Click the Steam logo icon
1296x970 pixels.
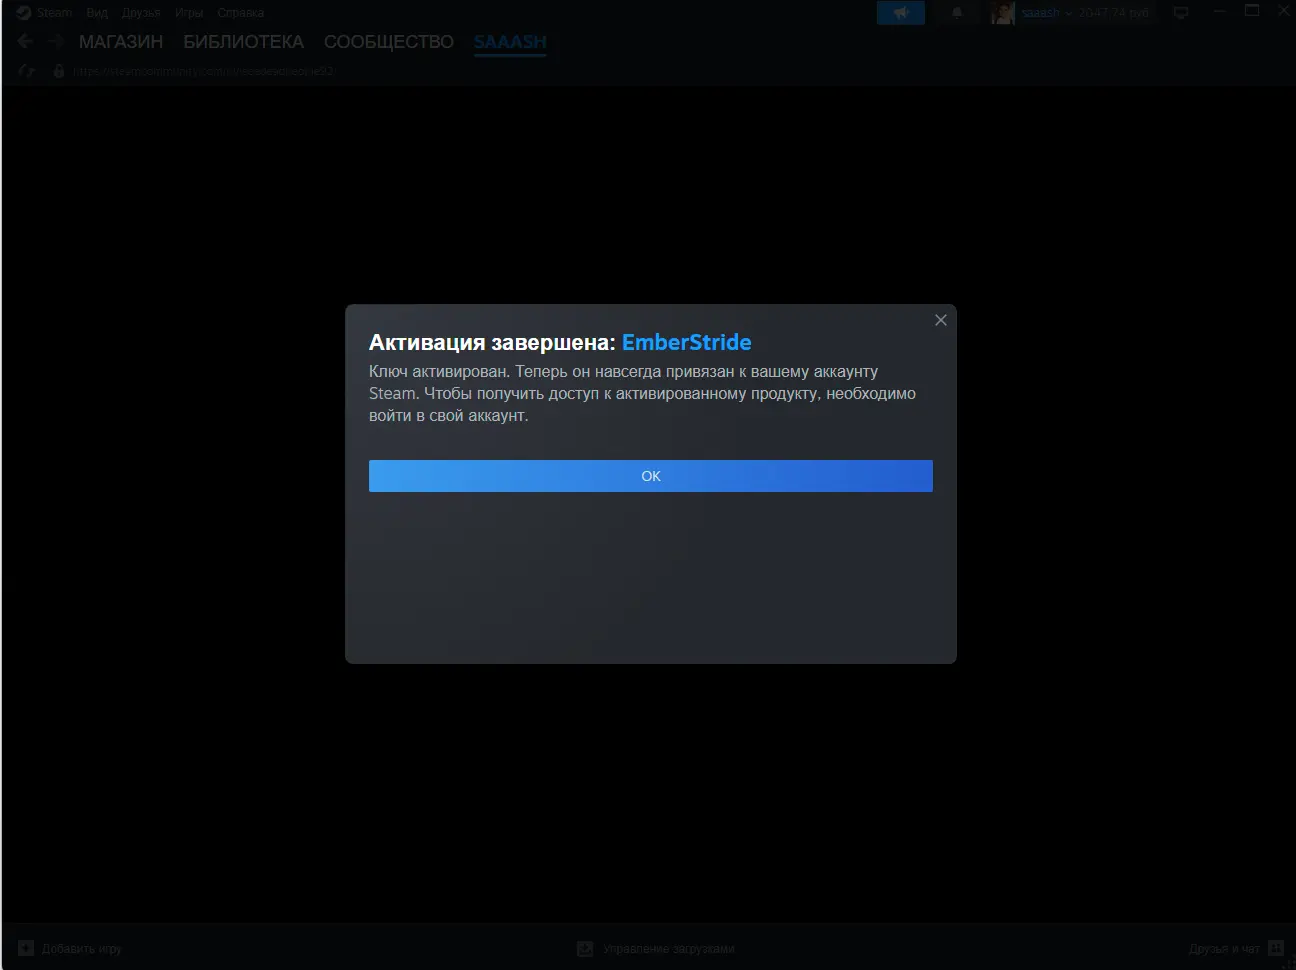click(24, 13)
